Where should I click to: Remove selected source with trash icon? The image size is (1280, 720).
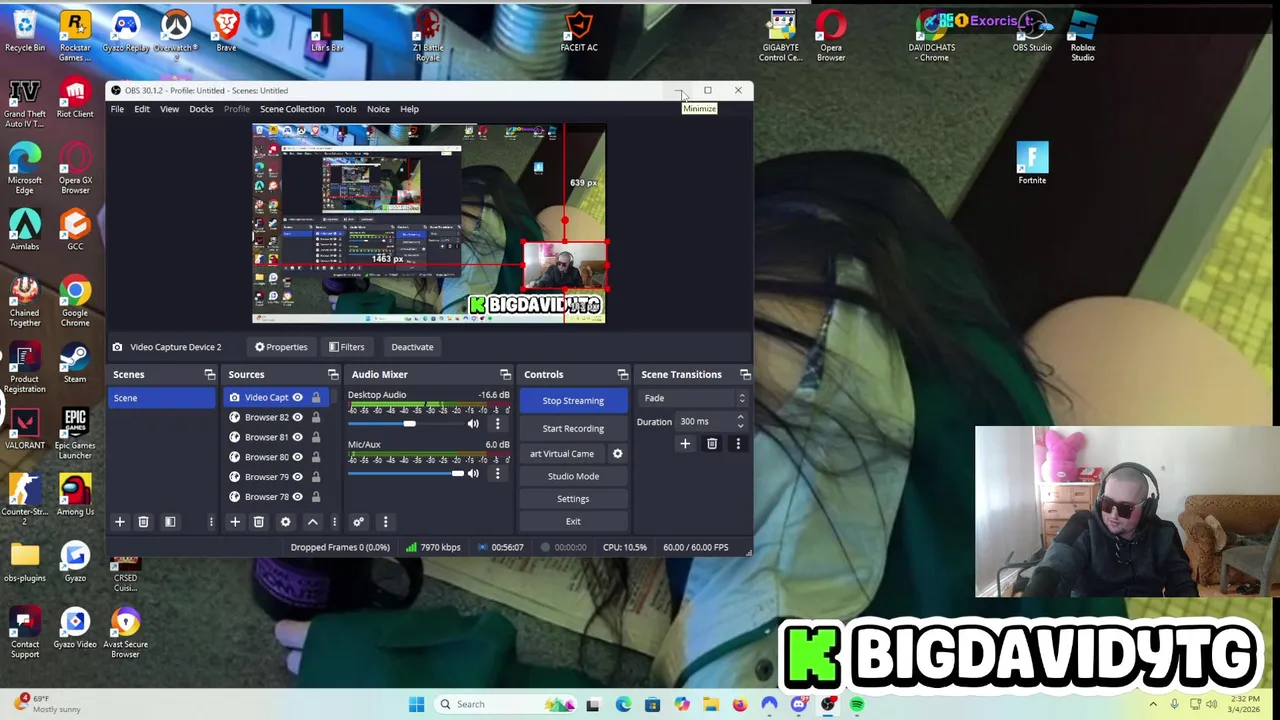point(258,522)
